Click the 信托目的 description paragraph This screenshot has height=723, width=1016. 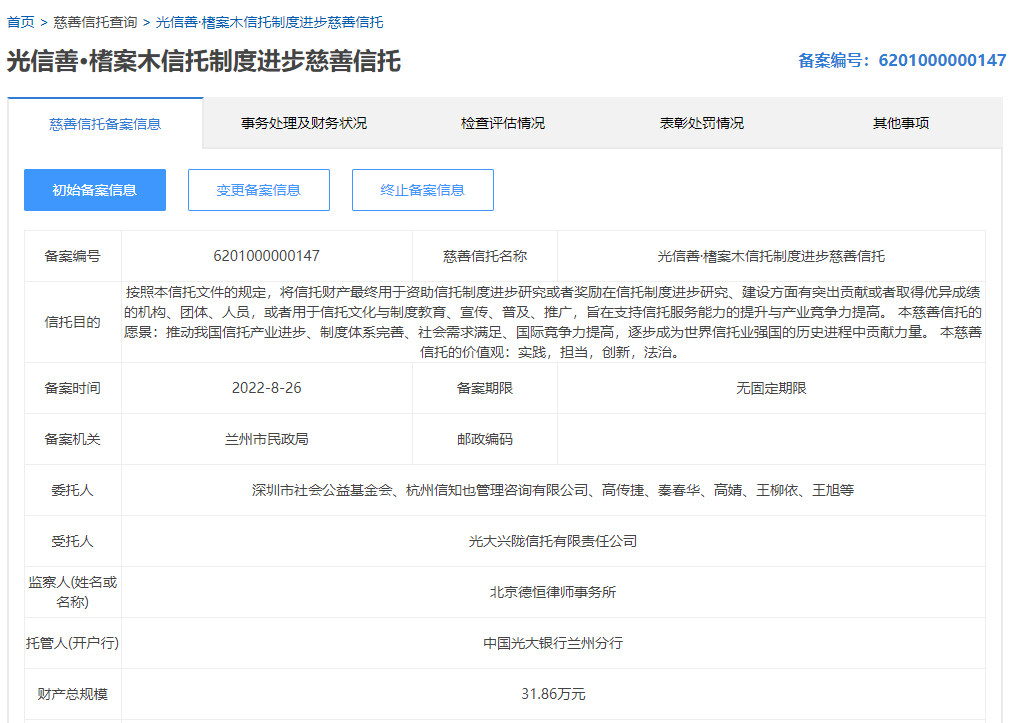(x=553, y=322)
